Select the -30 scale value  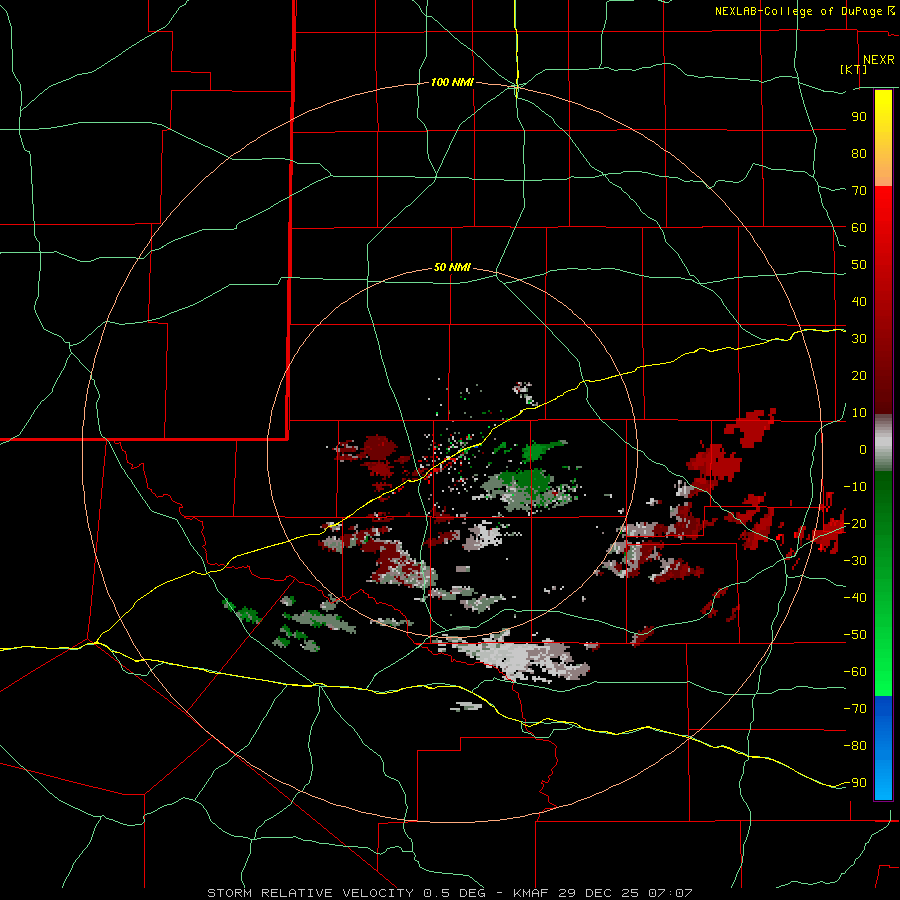click(855, 561)
